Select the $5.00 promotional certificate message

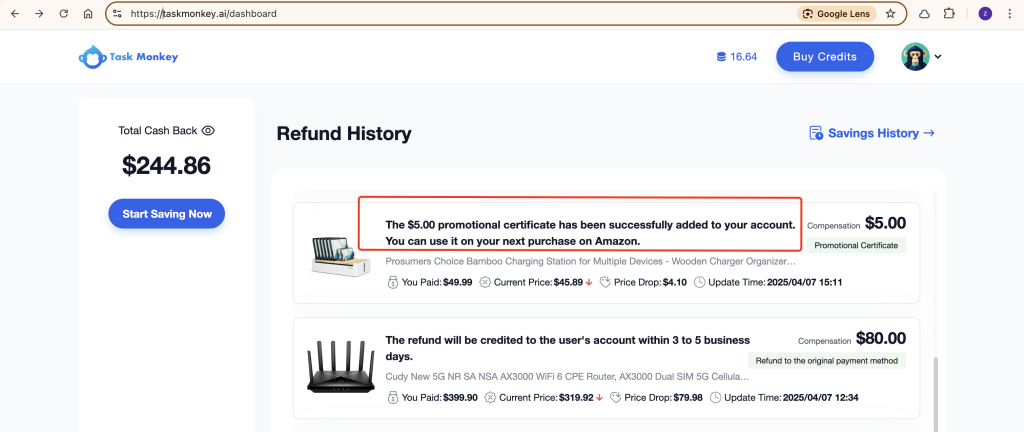590,233
